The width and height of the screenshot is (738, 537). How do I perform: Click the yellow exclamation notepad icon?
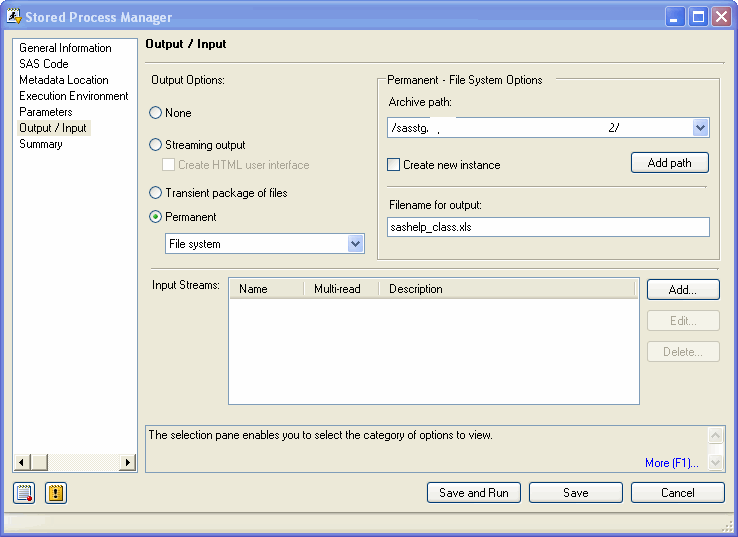pos(56,493)
